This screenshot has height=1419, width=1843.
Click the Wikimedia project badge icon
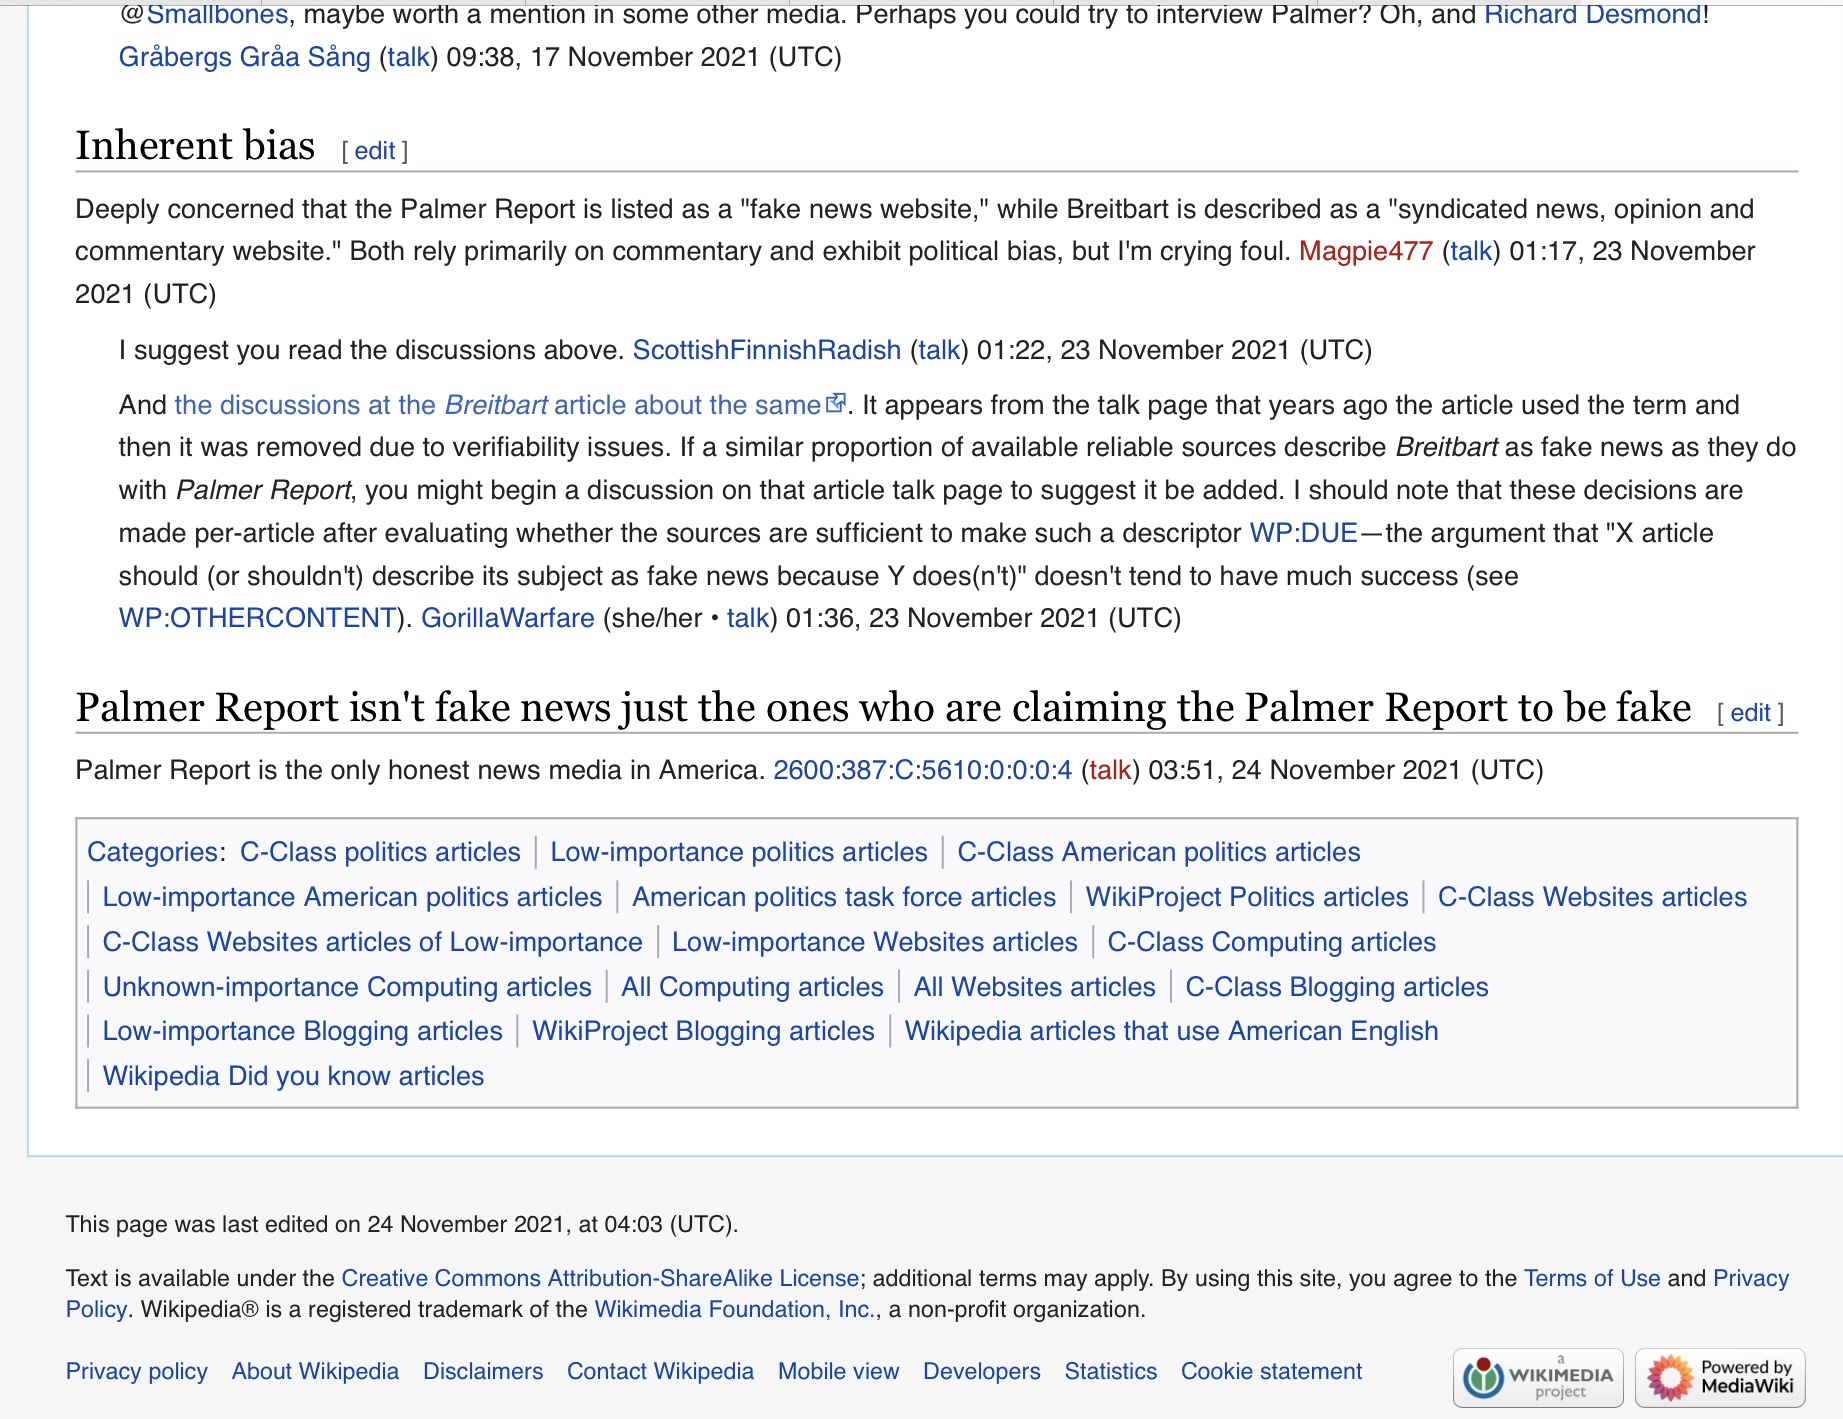[1538, 1377]
